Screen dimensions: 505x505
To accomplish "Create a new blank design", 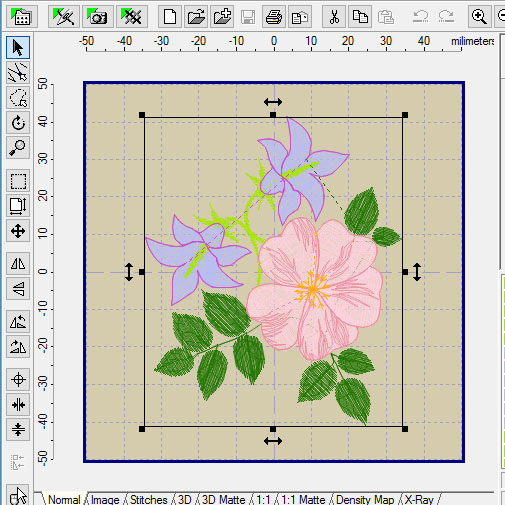I will (170, 16).
